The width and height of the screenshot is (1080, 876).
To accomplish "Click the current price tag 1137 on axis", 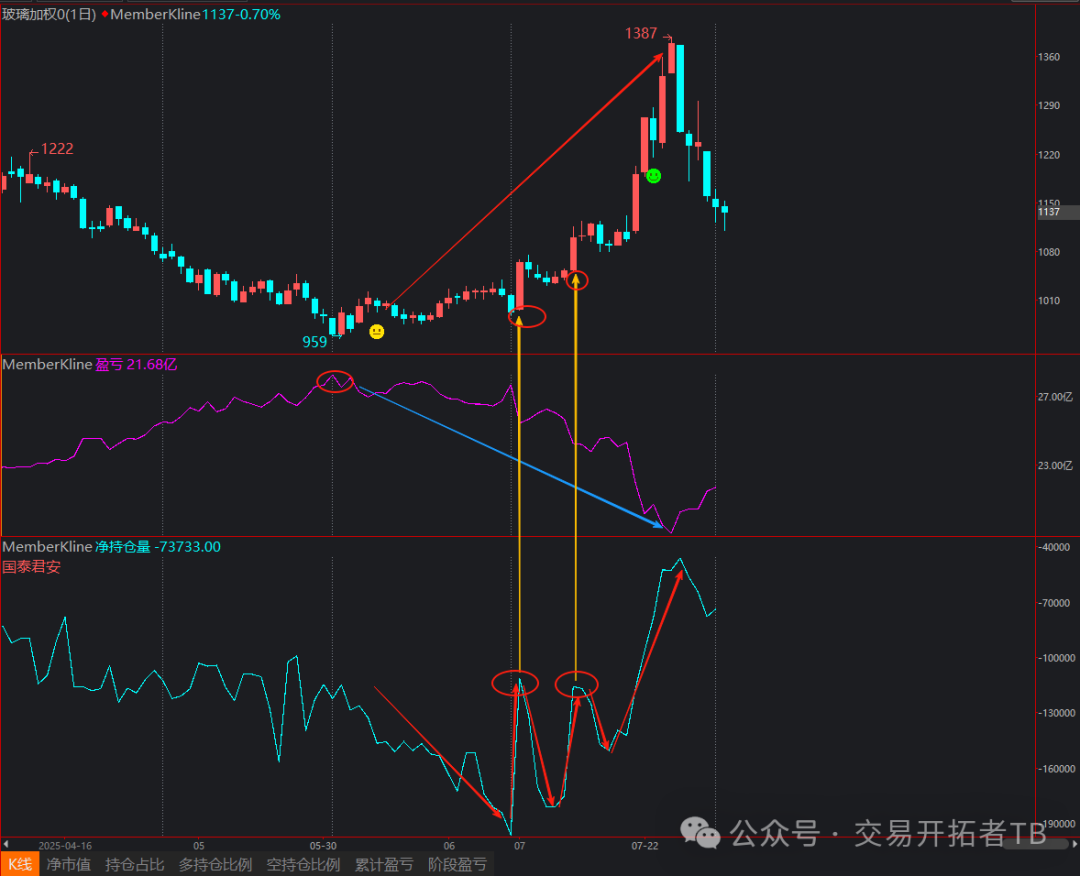I will pyautogui.click(x=1057, y=212).
